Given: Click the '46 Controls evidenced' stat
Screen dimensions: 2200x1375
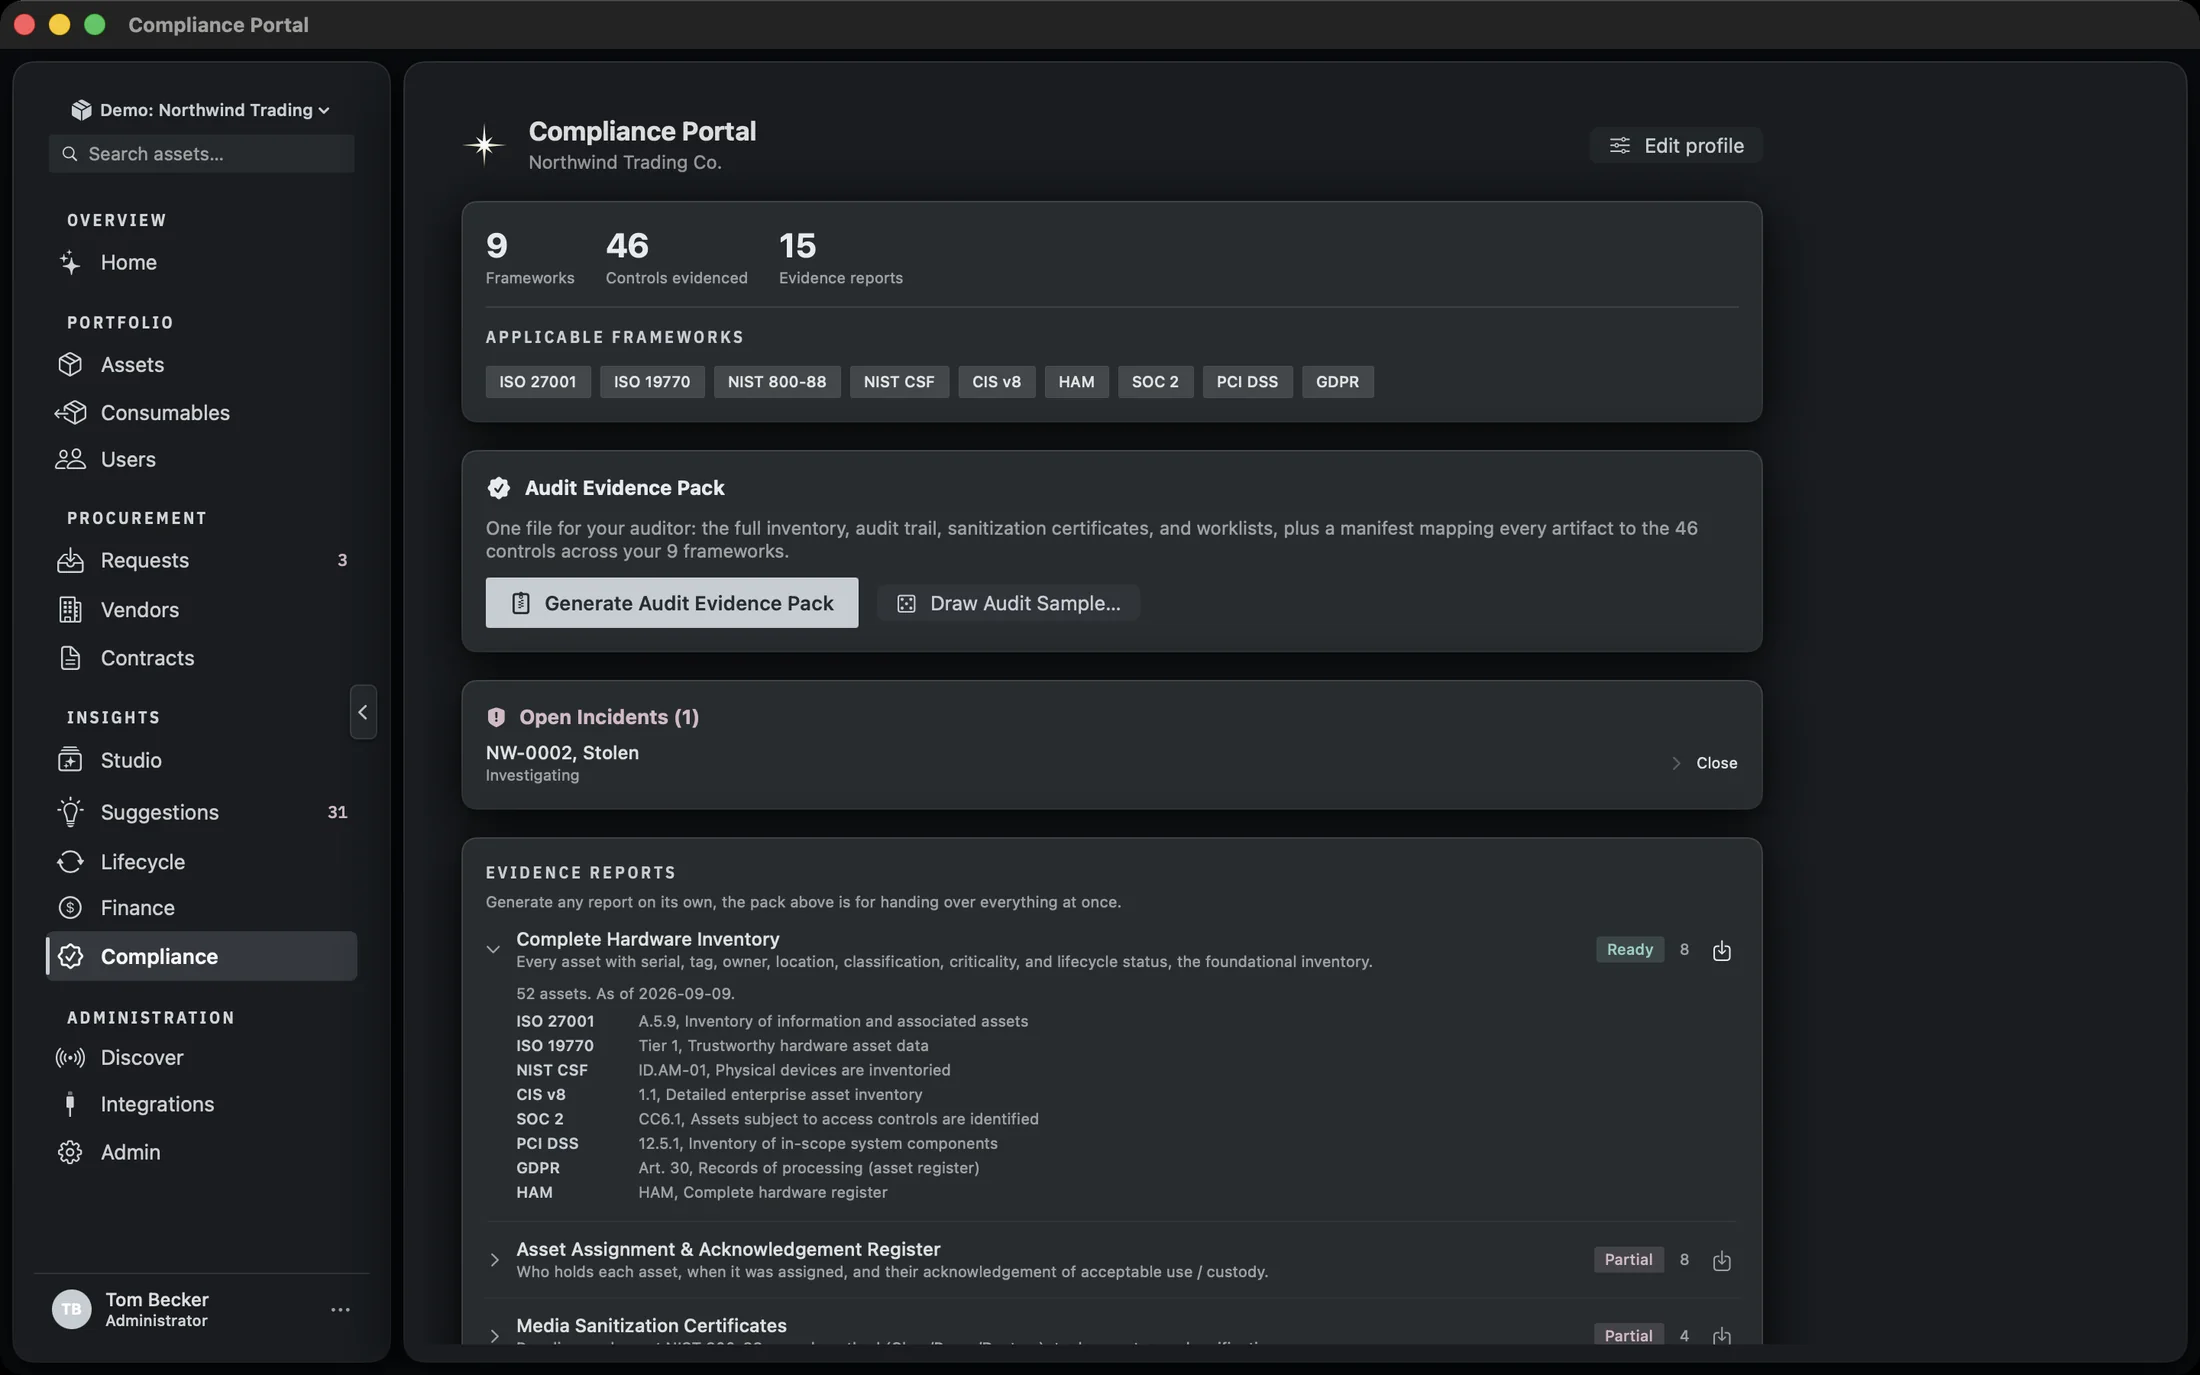Looking at the screenshot, I should (676, 258).
